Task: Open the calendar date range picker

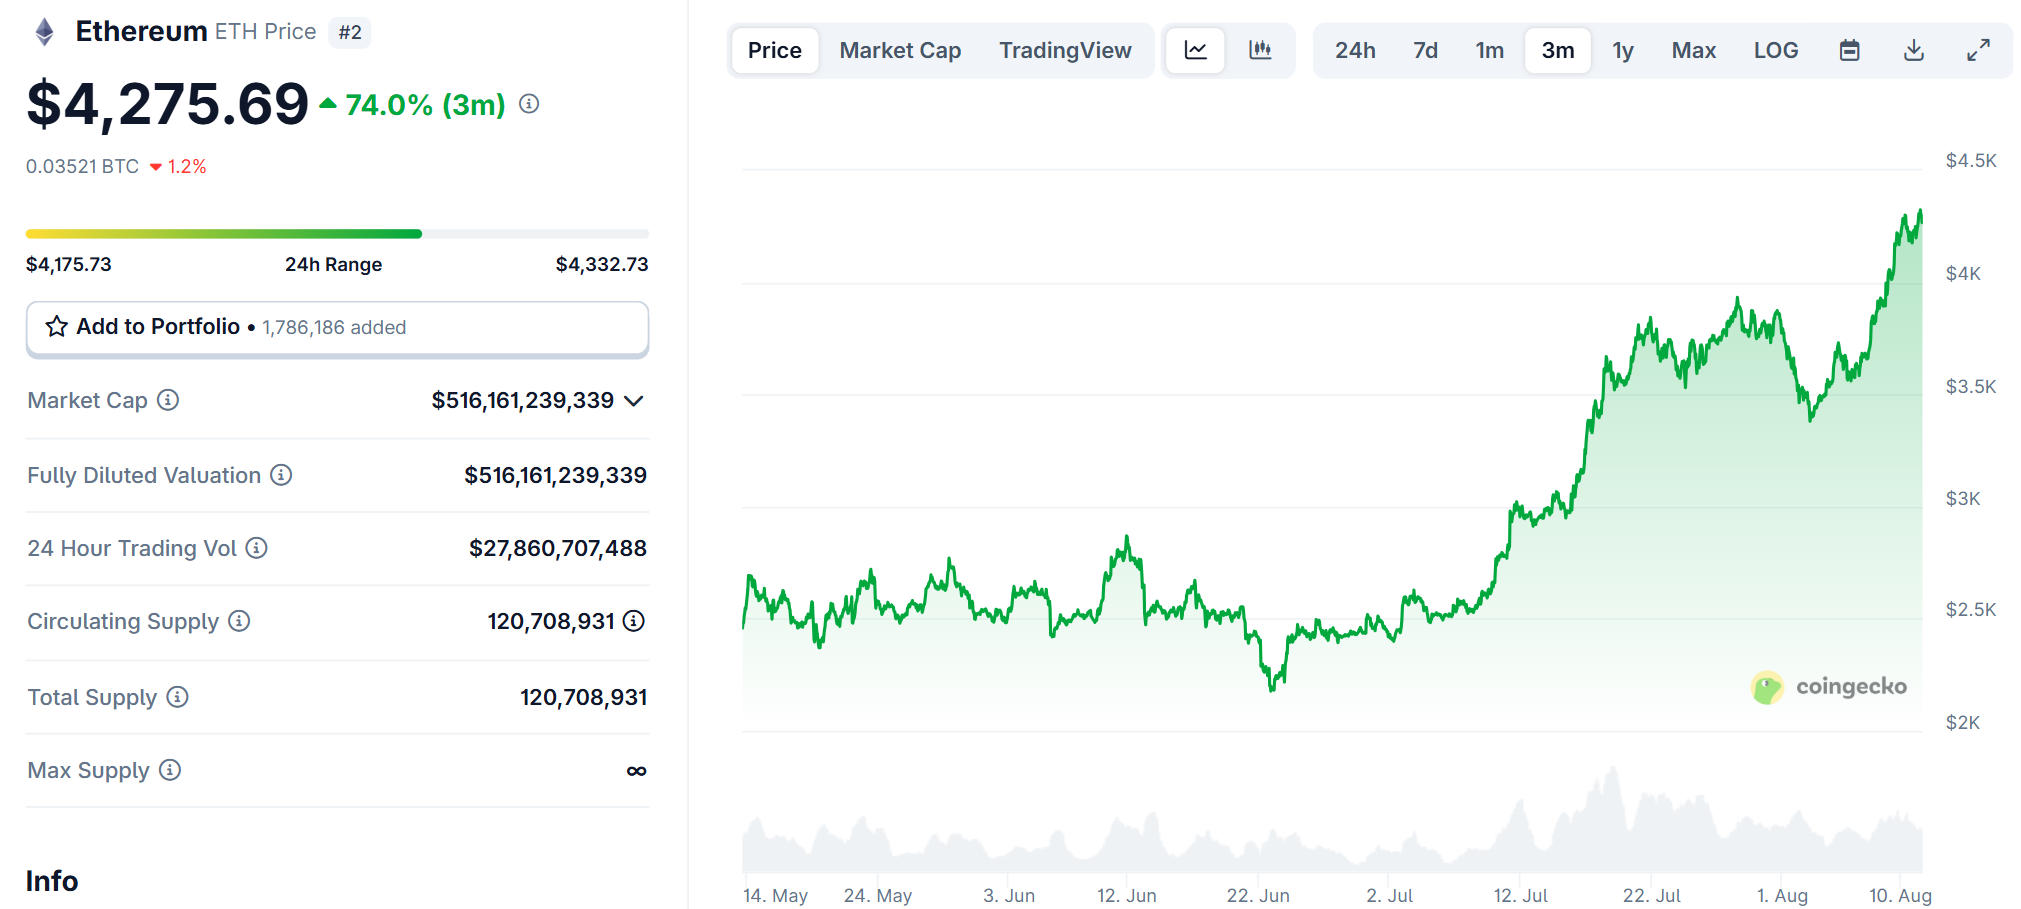Action: tap(1849, 50)
